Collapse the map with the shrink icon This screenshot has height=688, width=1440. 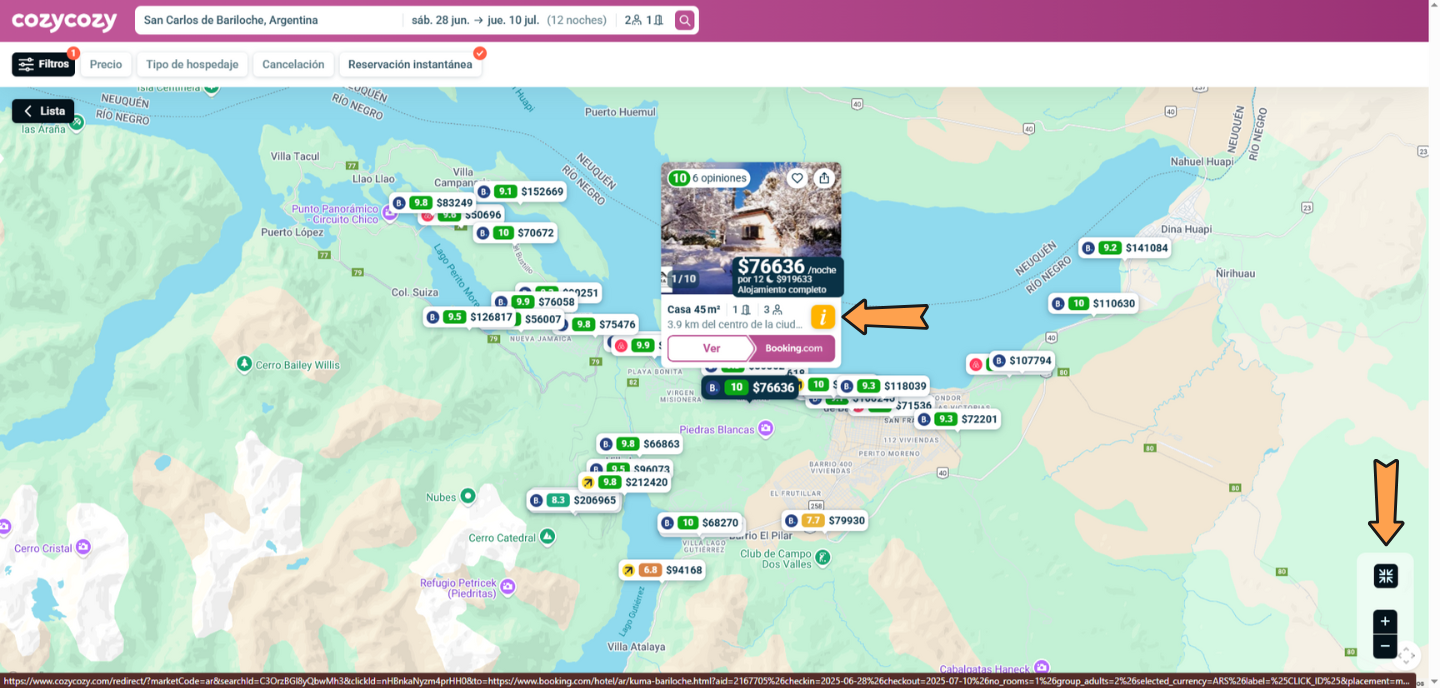tap(1385, 576)
